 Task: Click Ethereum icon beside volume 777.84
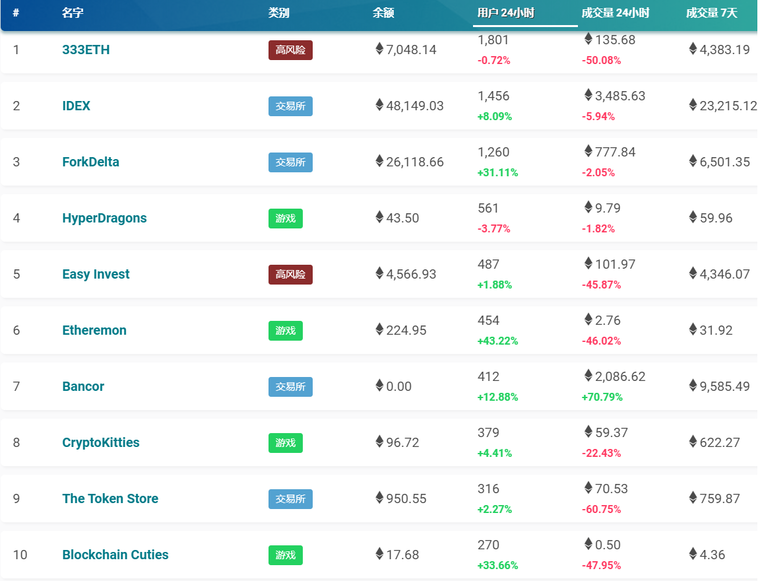[588, 151]
